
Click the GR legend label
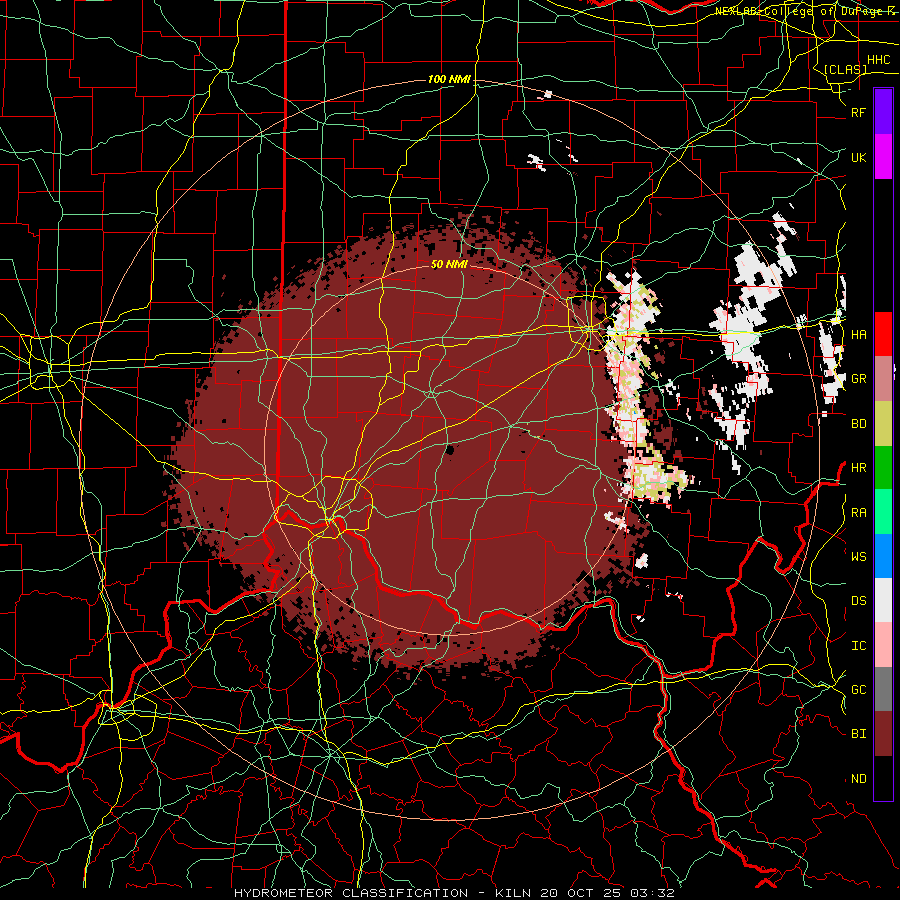[x=858, y=379]
